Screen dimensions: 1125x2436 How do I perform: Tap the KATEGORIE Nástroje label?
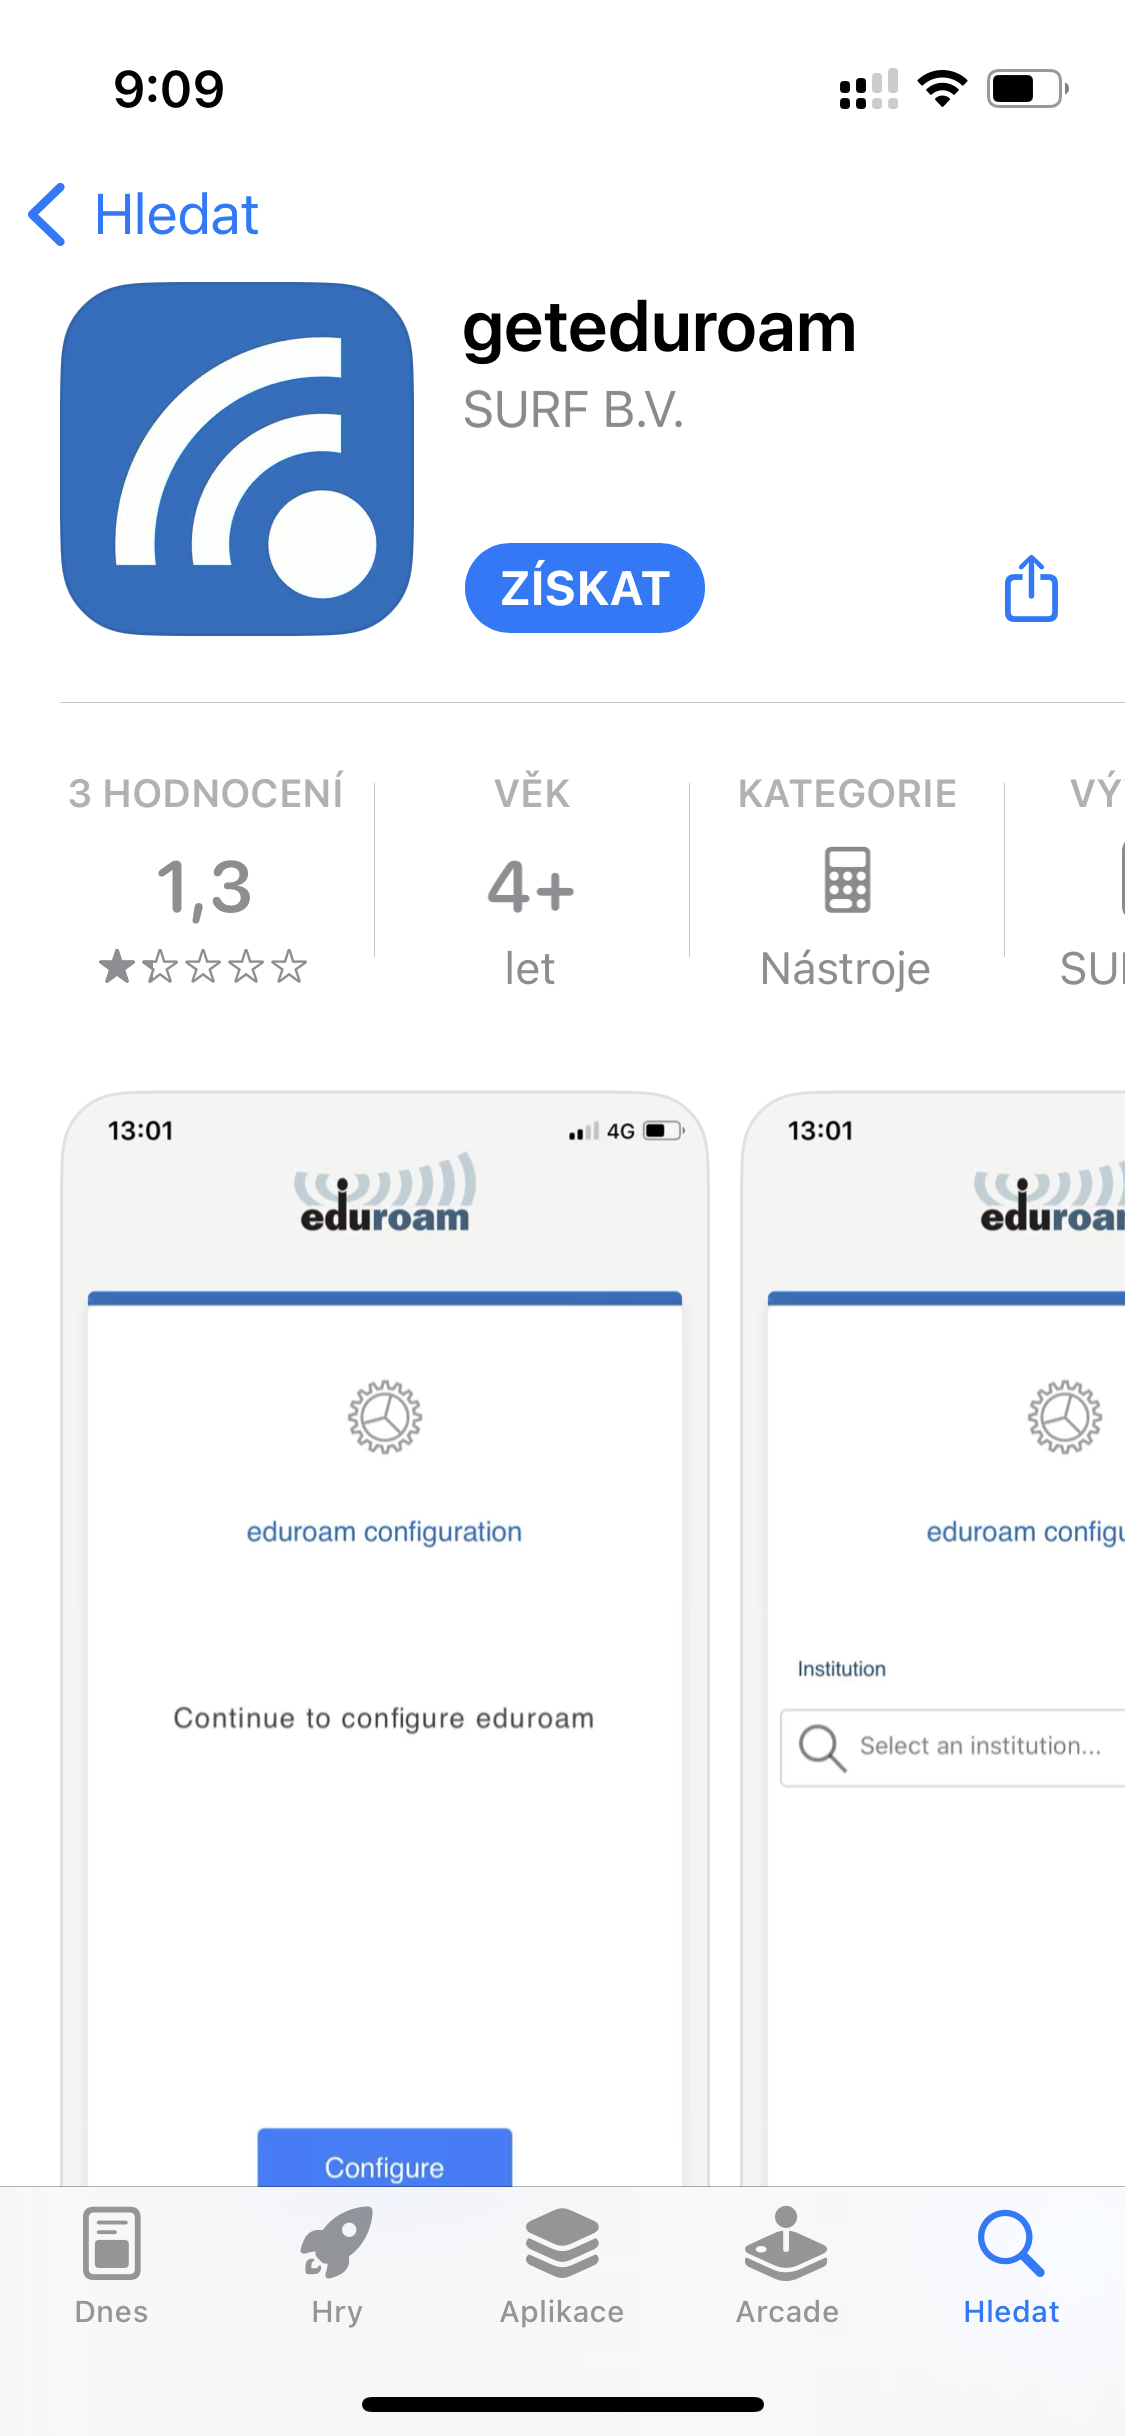[847, 878]
